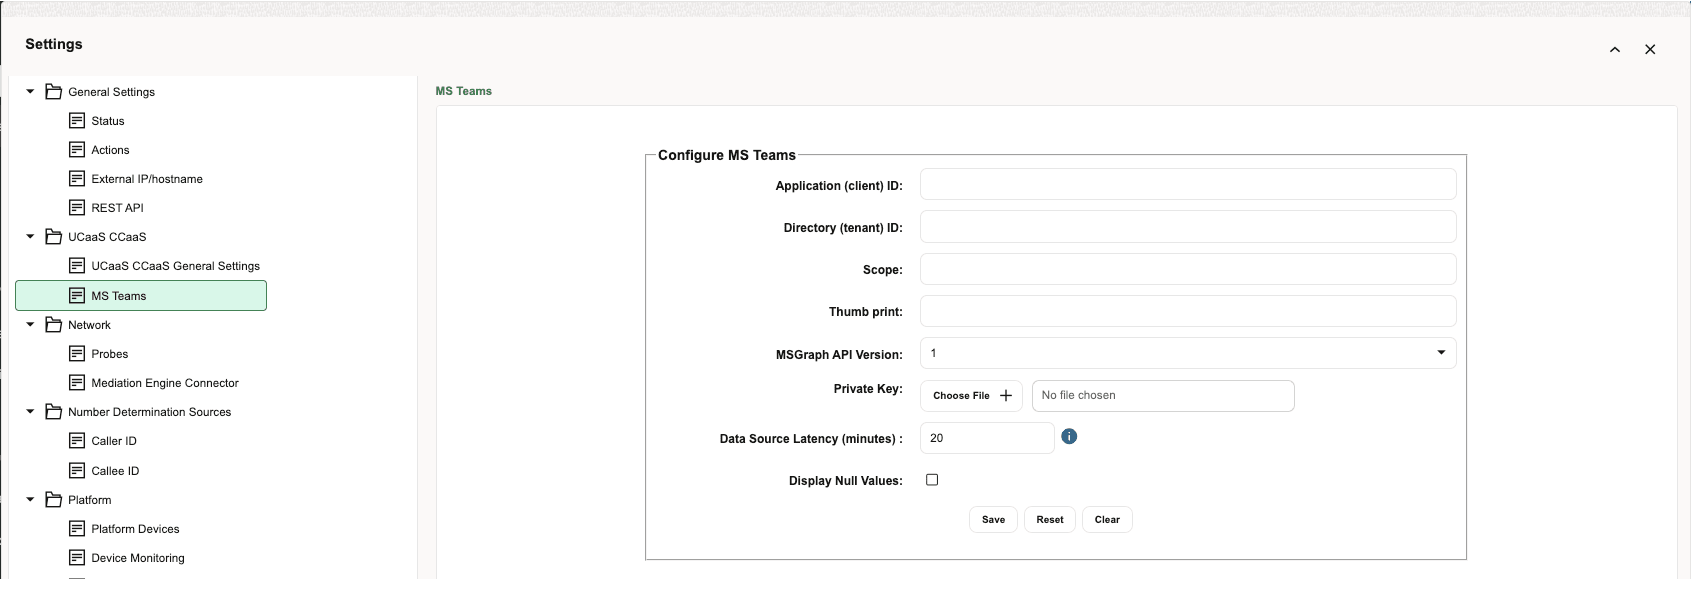Enable the Display Null Values checkbox
The height and width of the screenshot is (595, 1697).
point(932,480)
